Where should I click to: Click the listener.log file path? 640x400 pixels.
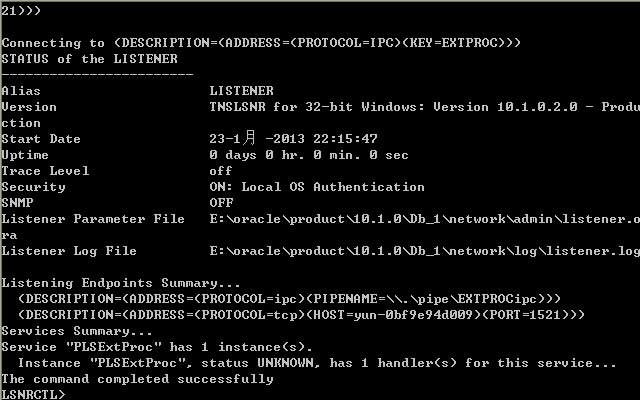(x=424, y=251)
